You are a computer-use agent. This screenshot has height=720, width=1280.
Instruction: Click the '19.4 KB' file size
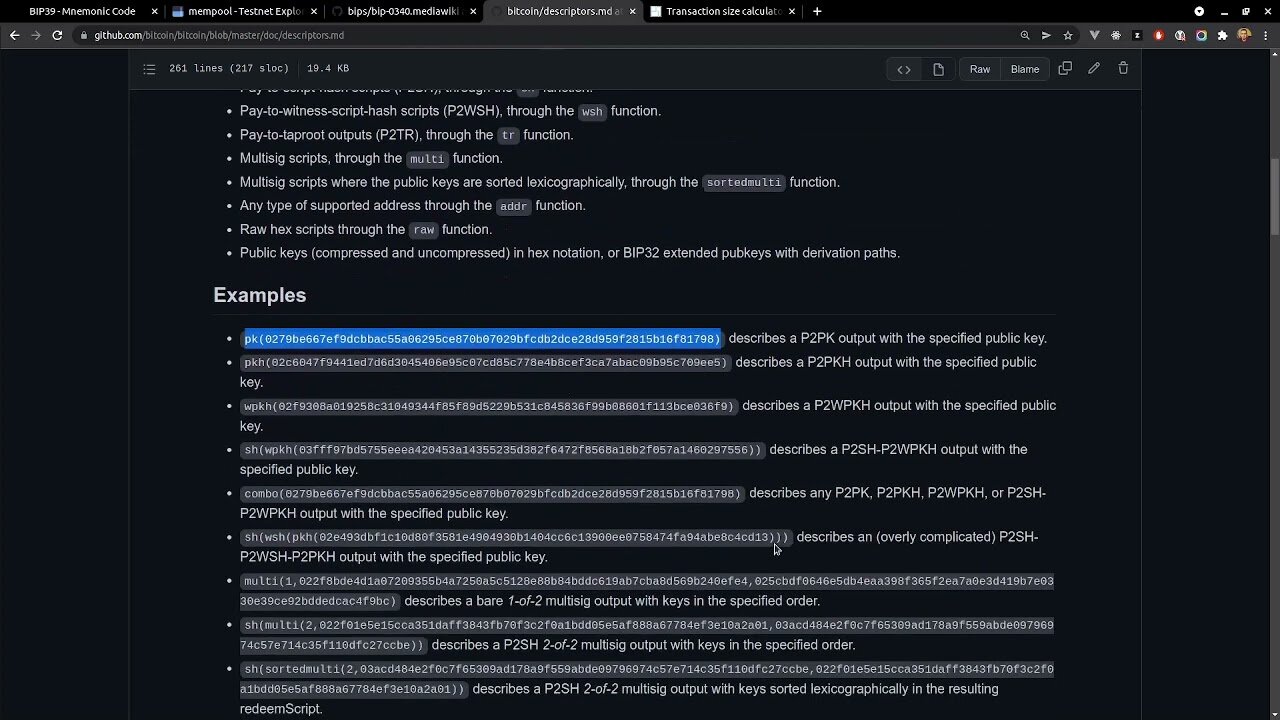tap(328, 68)
